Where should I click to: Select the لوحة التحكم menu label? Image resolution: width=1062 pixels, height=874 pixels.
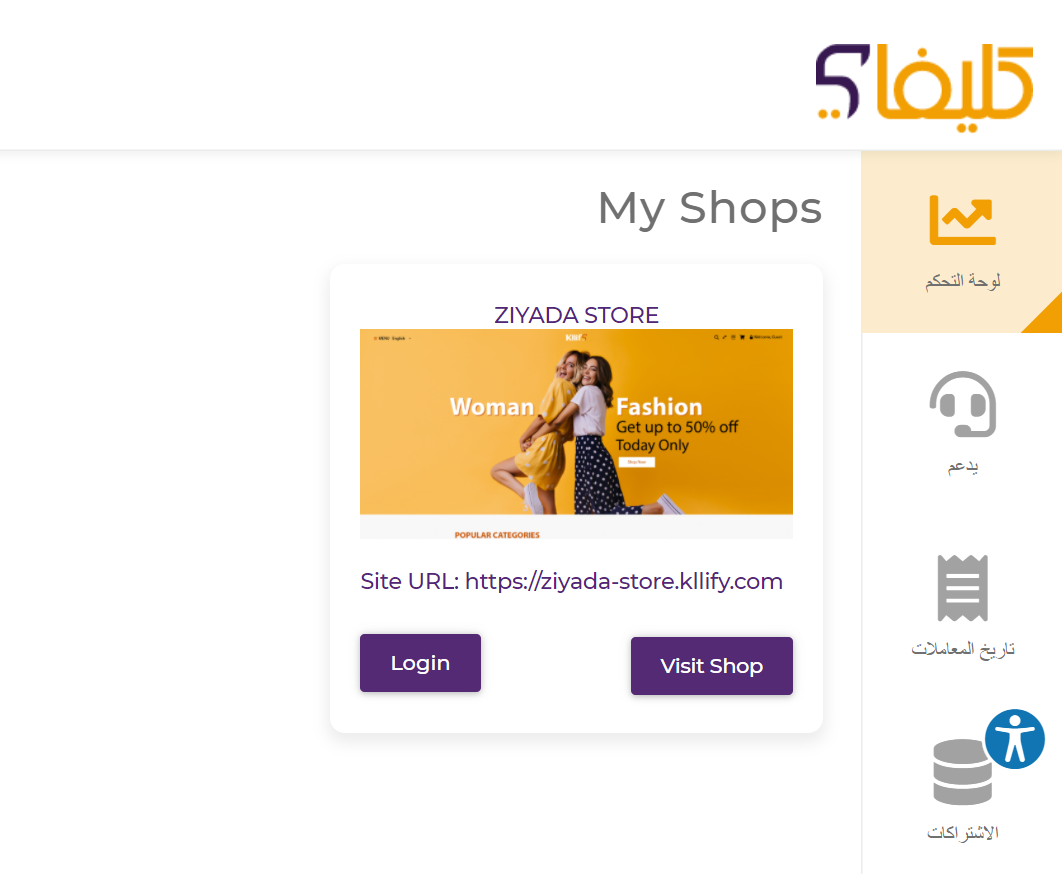(962, 280)
